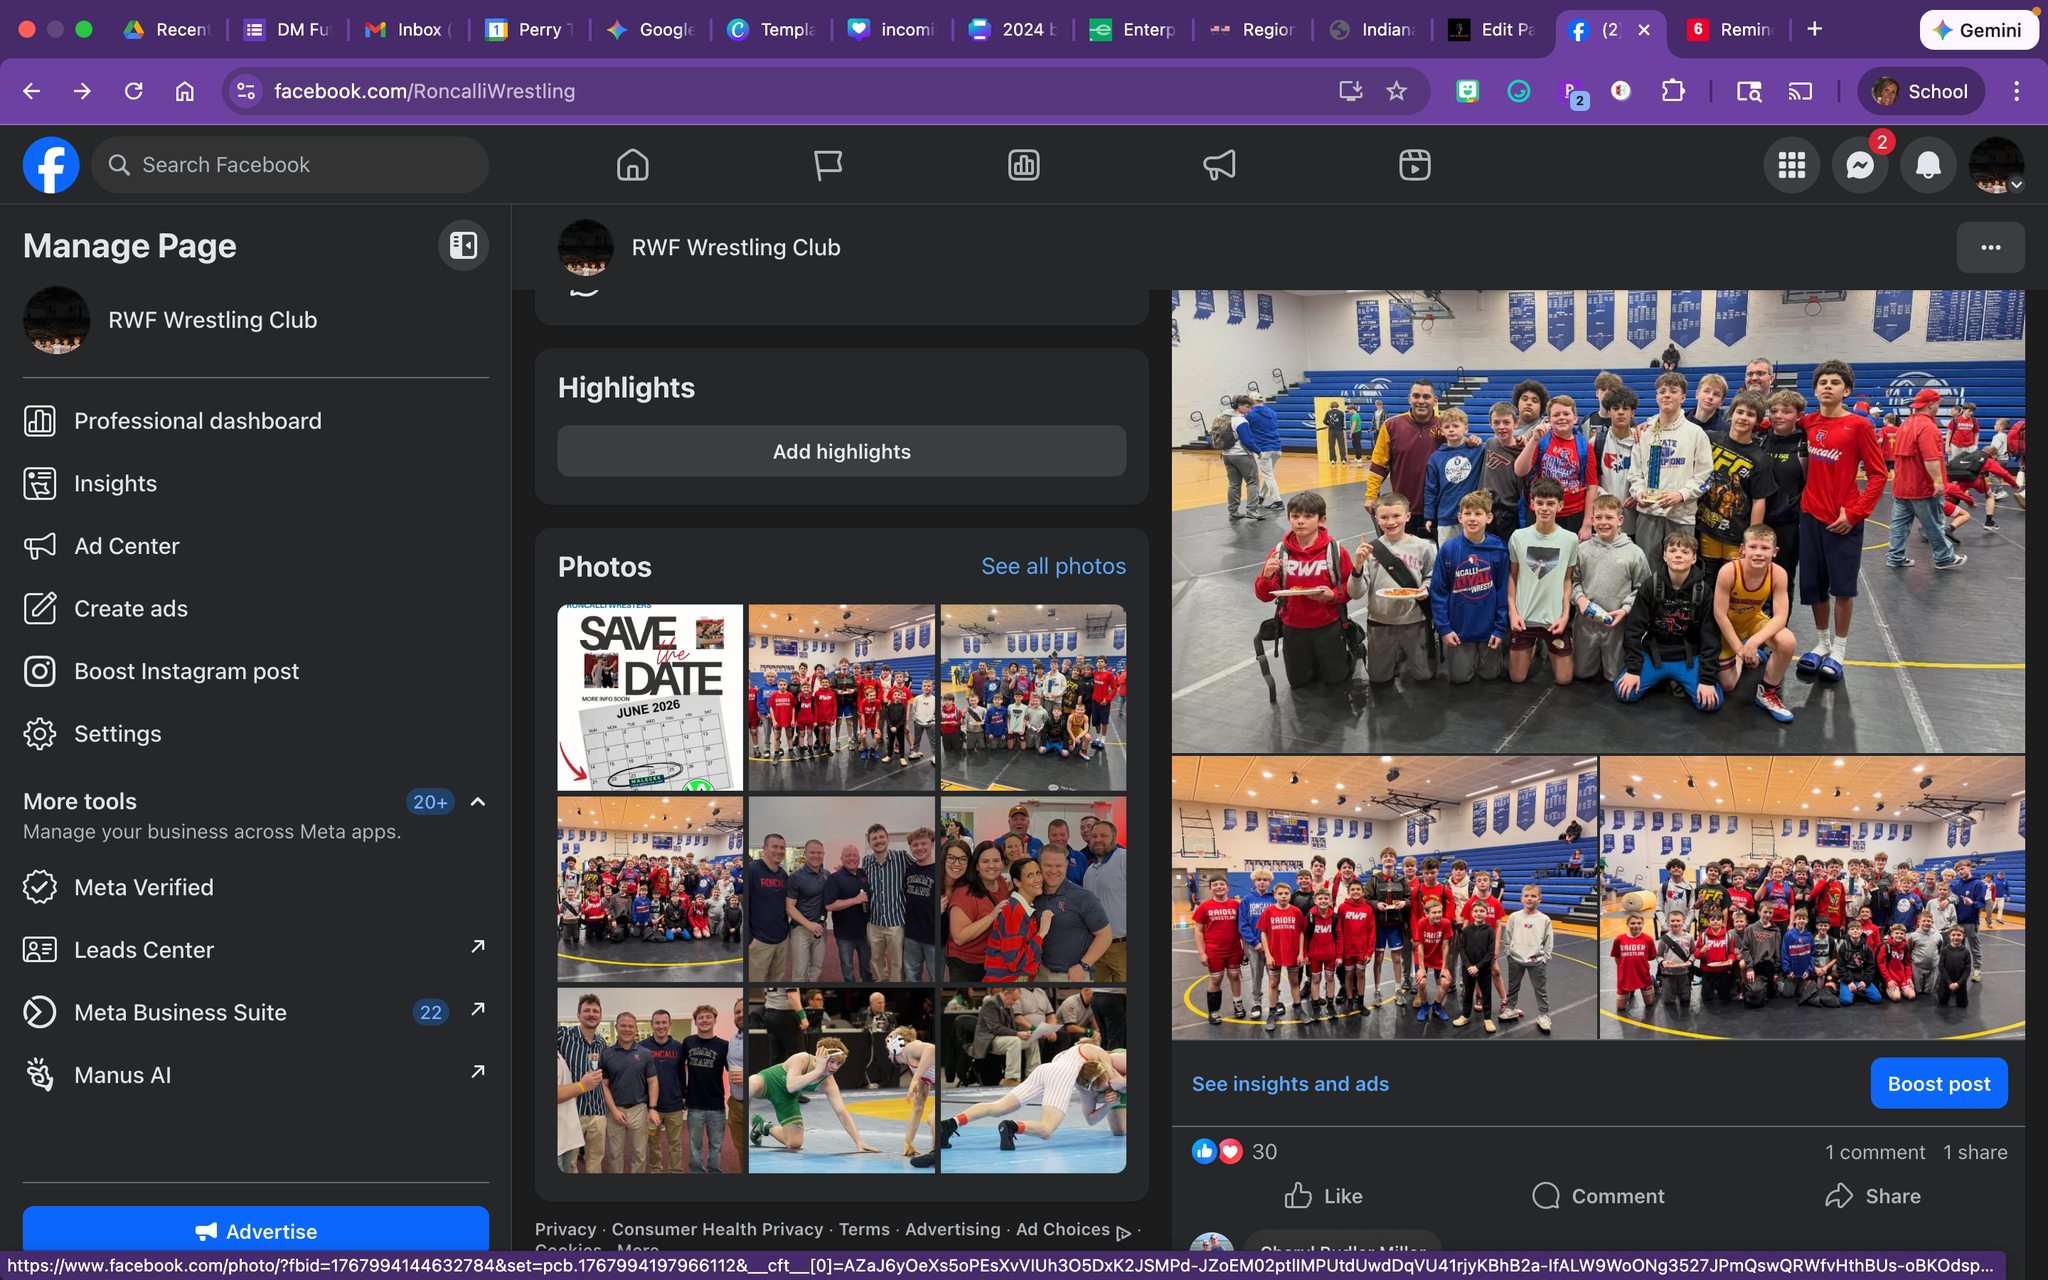Open the Chrome three-dot menu
The image size is (2048, 1280).
click(2016, 91)
